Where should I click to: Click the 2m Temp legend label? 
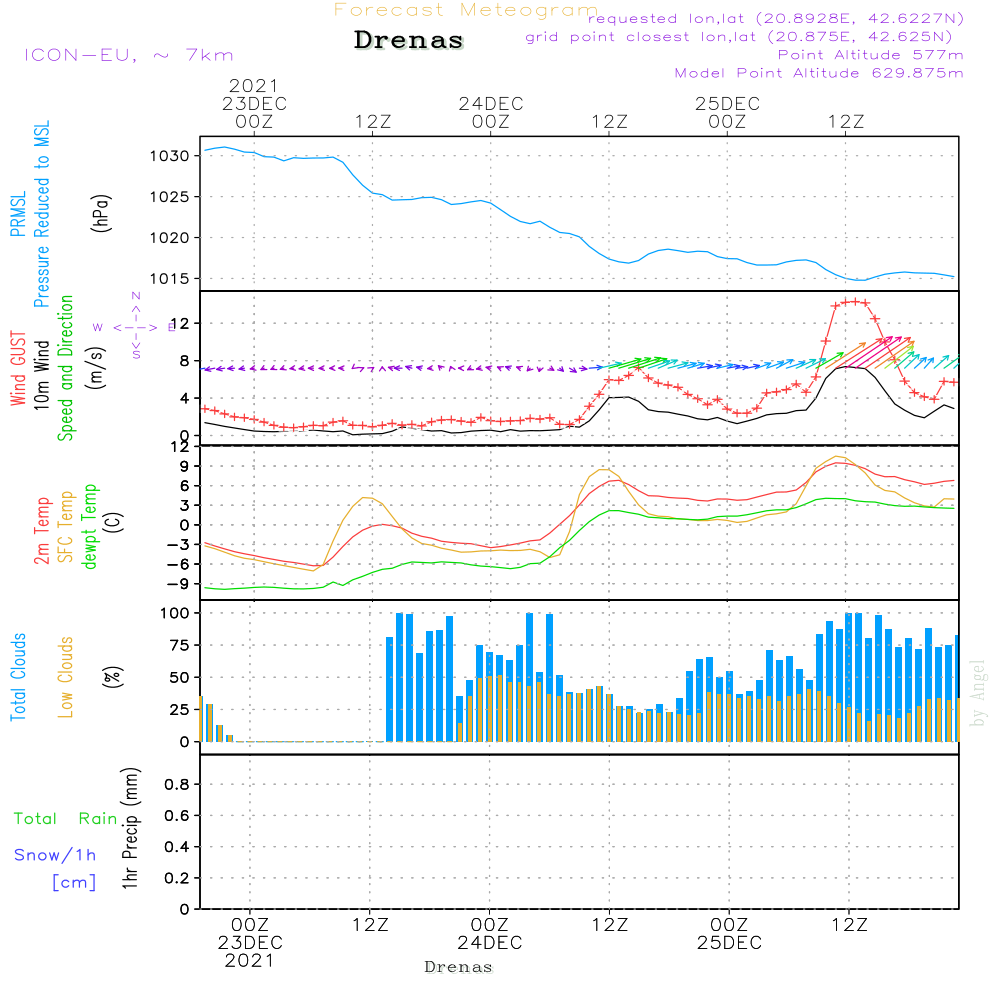click(x=42, y=528)
